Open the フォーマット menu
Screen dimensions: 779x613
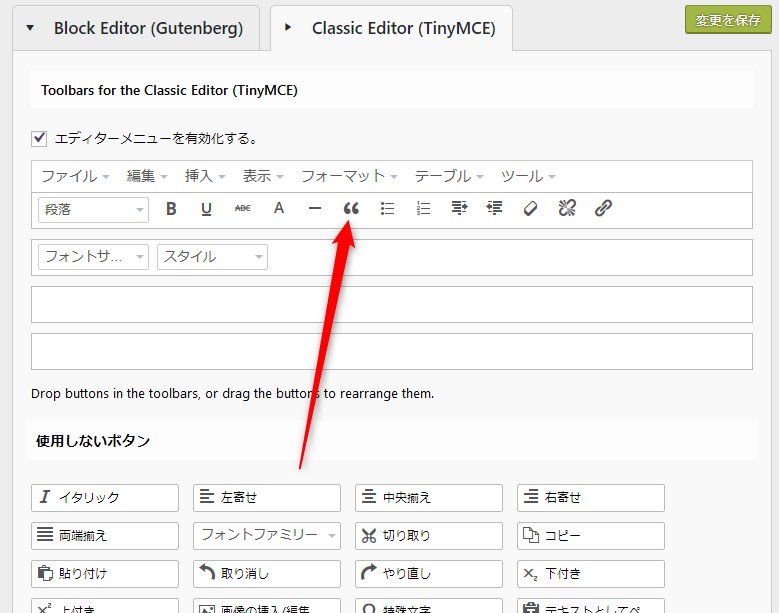pos(349,176)
